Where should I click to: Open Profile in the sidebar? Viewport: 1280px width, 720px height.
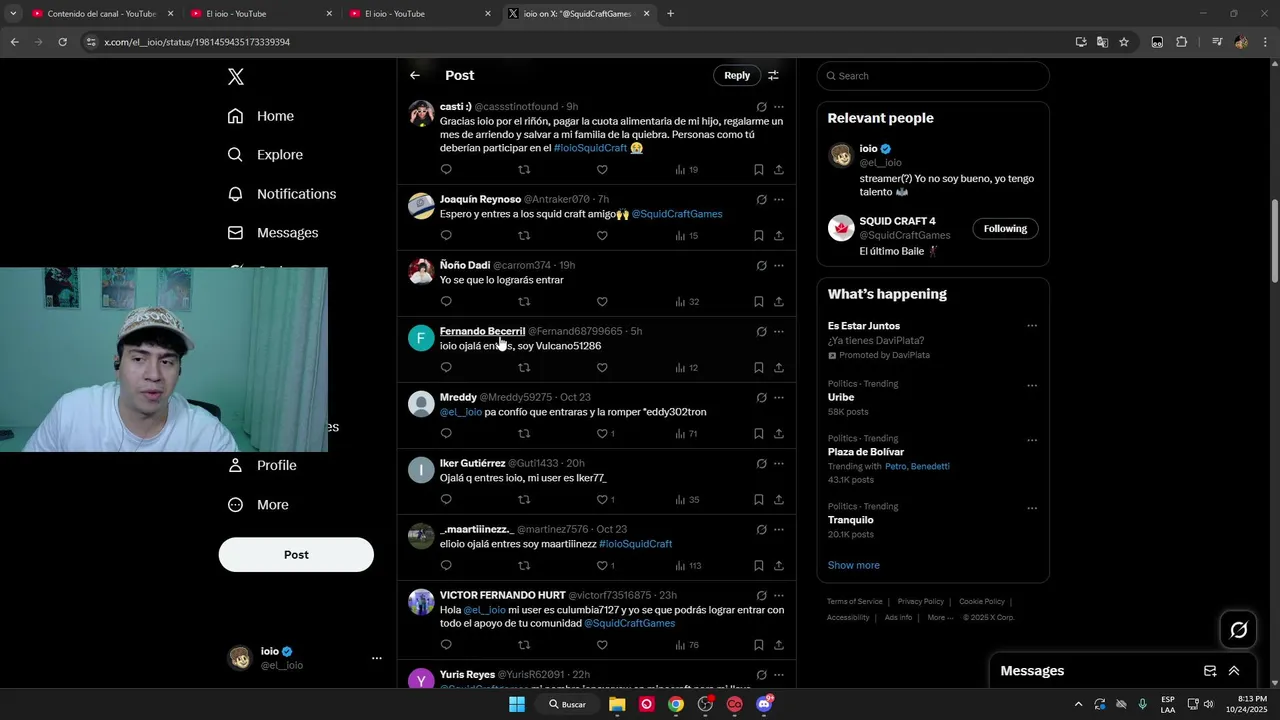pyautogui.click(x=262, y=466)
